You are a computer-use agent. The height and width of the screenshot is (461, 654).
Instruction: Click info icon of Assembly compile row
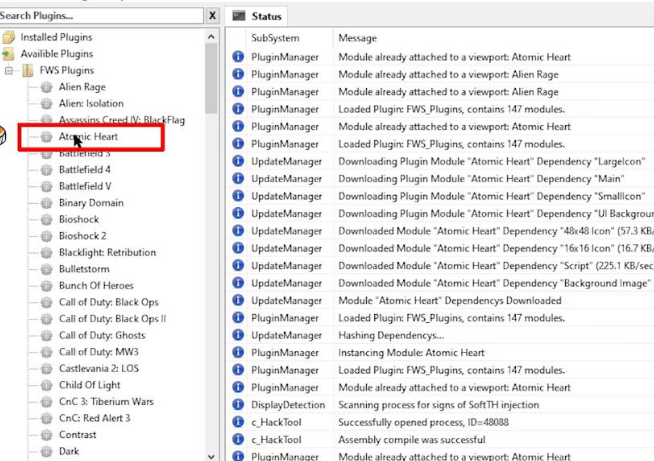coord(238,439)
